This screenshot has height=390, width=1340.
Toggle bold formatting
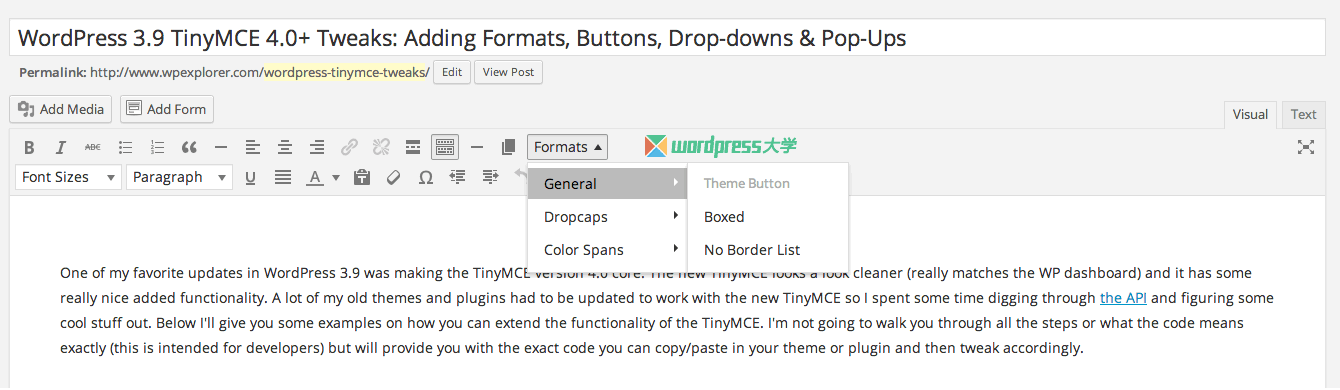pos(29,148)
